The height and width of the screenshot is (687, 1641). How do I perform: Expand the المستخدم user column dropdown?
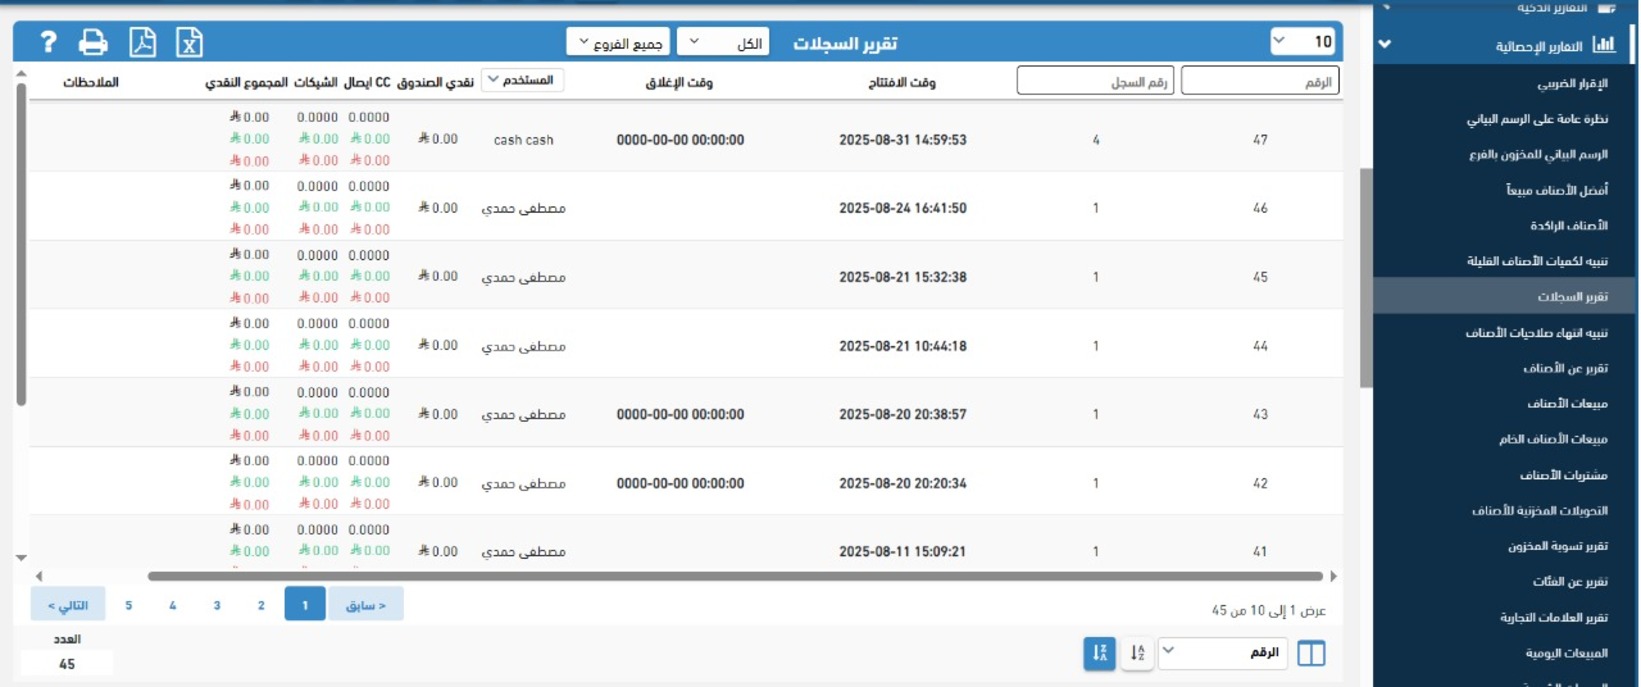click(x=522, y=80)
